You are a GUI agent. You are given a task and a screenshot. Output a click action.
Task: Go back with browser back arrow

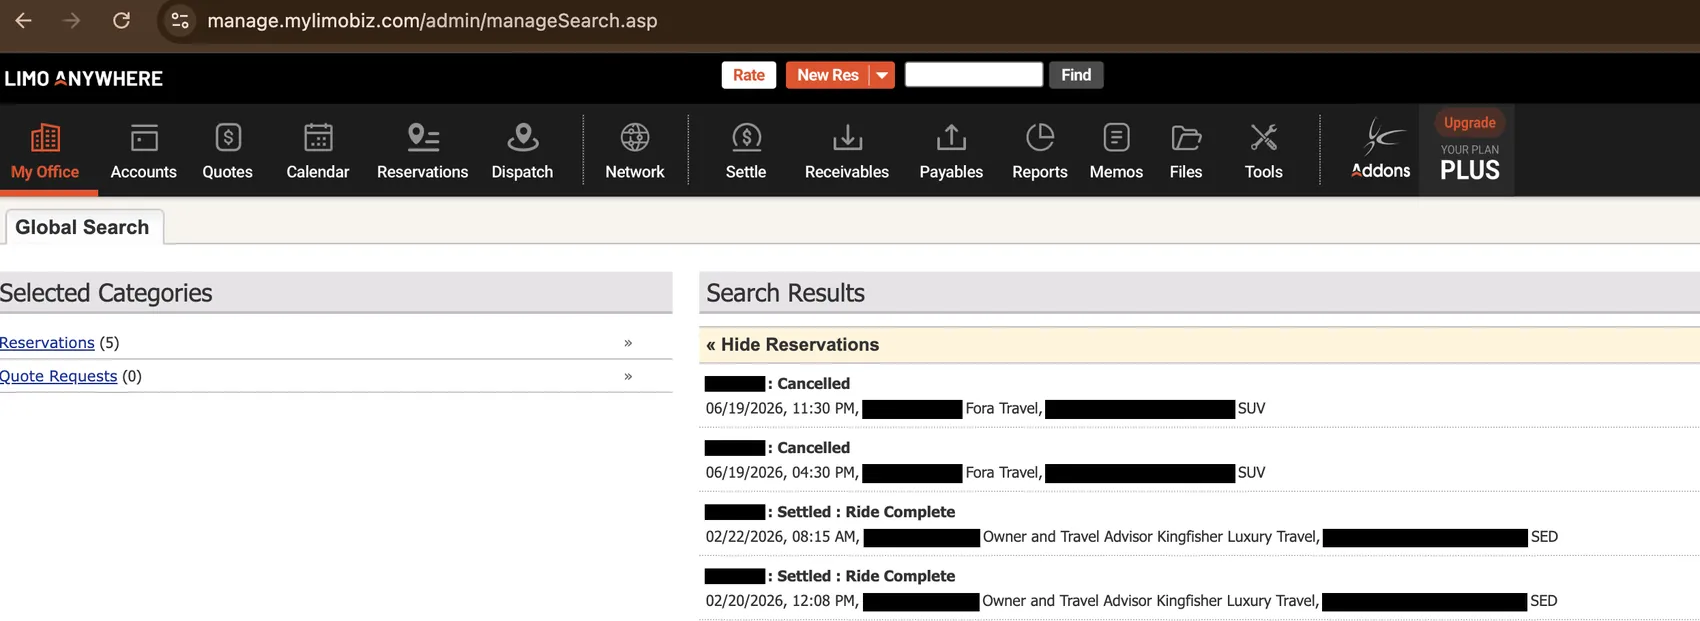tap(23, 20)
